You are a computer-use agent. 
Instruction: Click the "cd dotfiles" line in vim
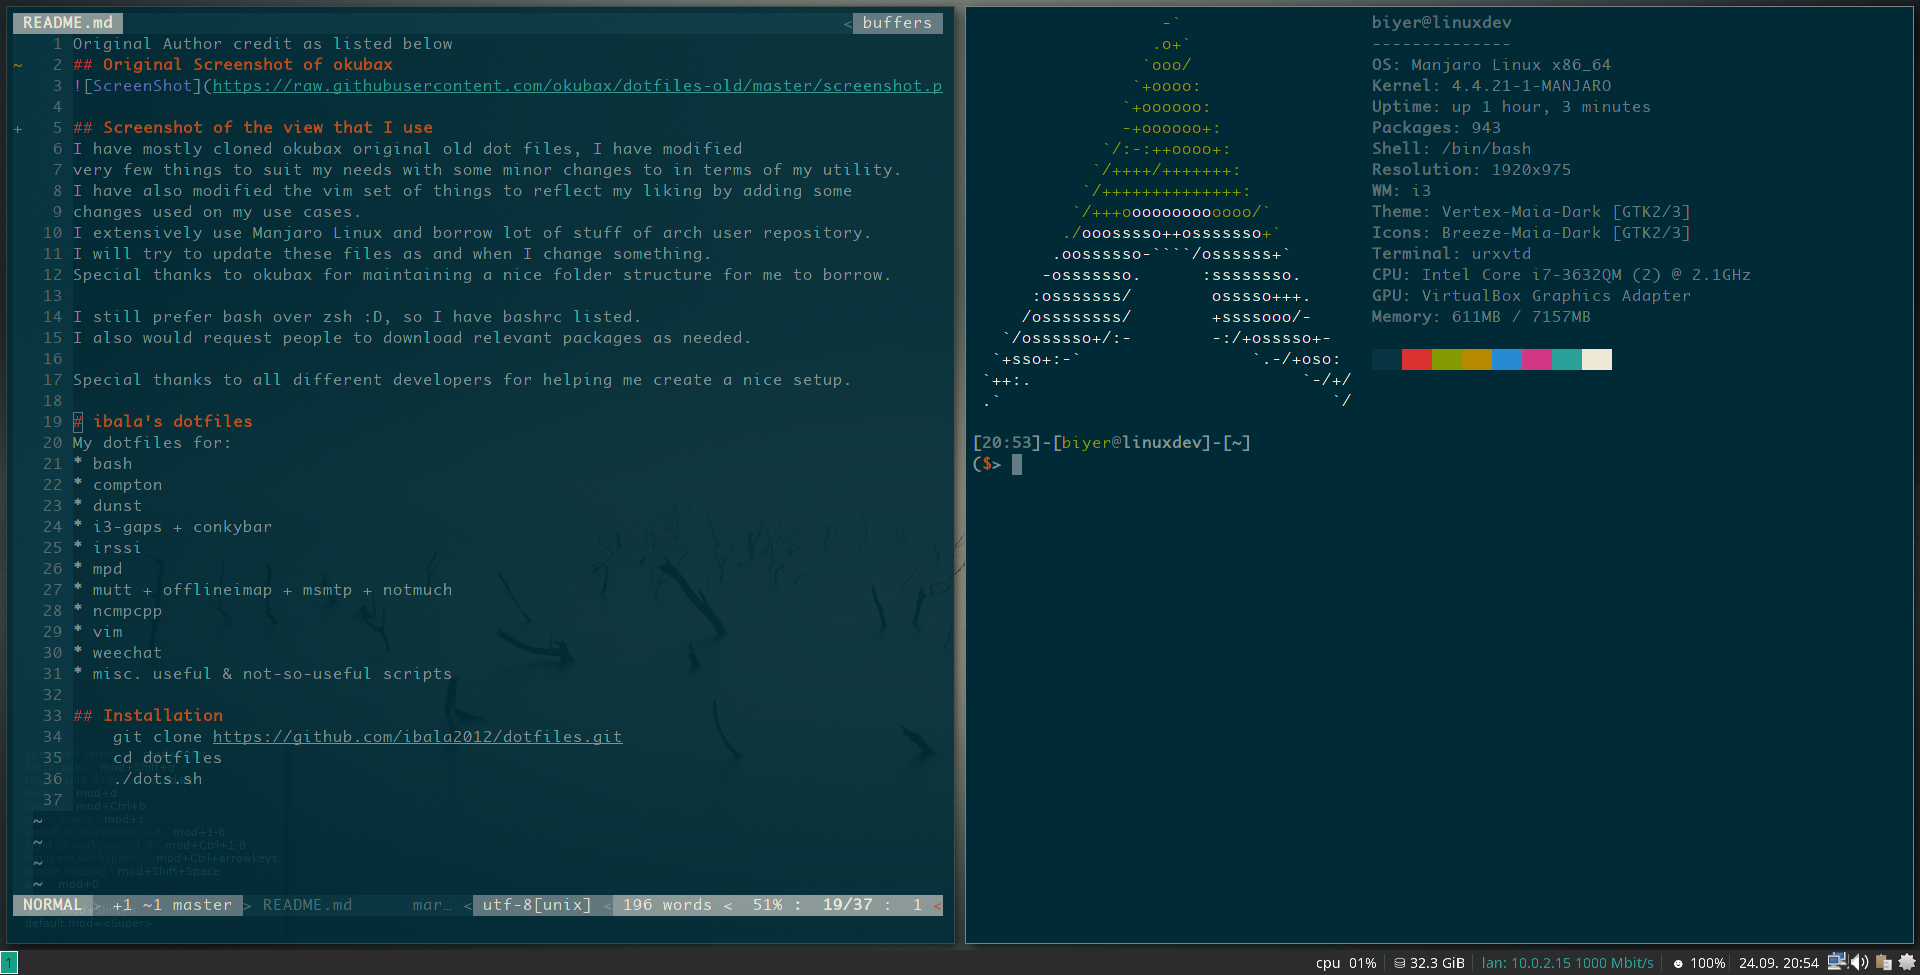click(x=167, y=758)
